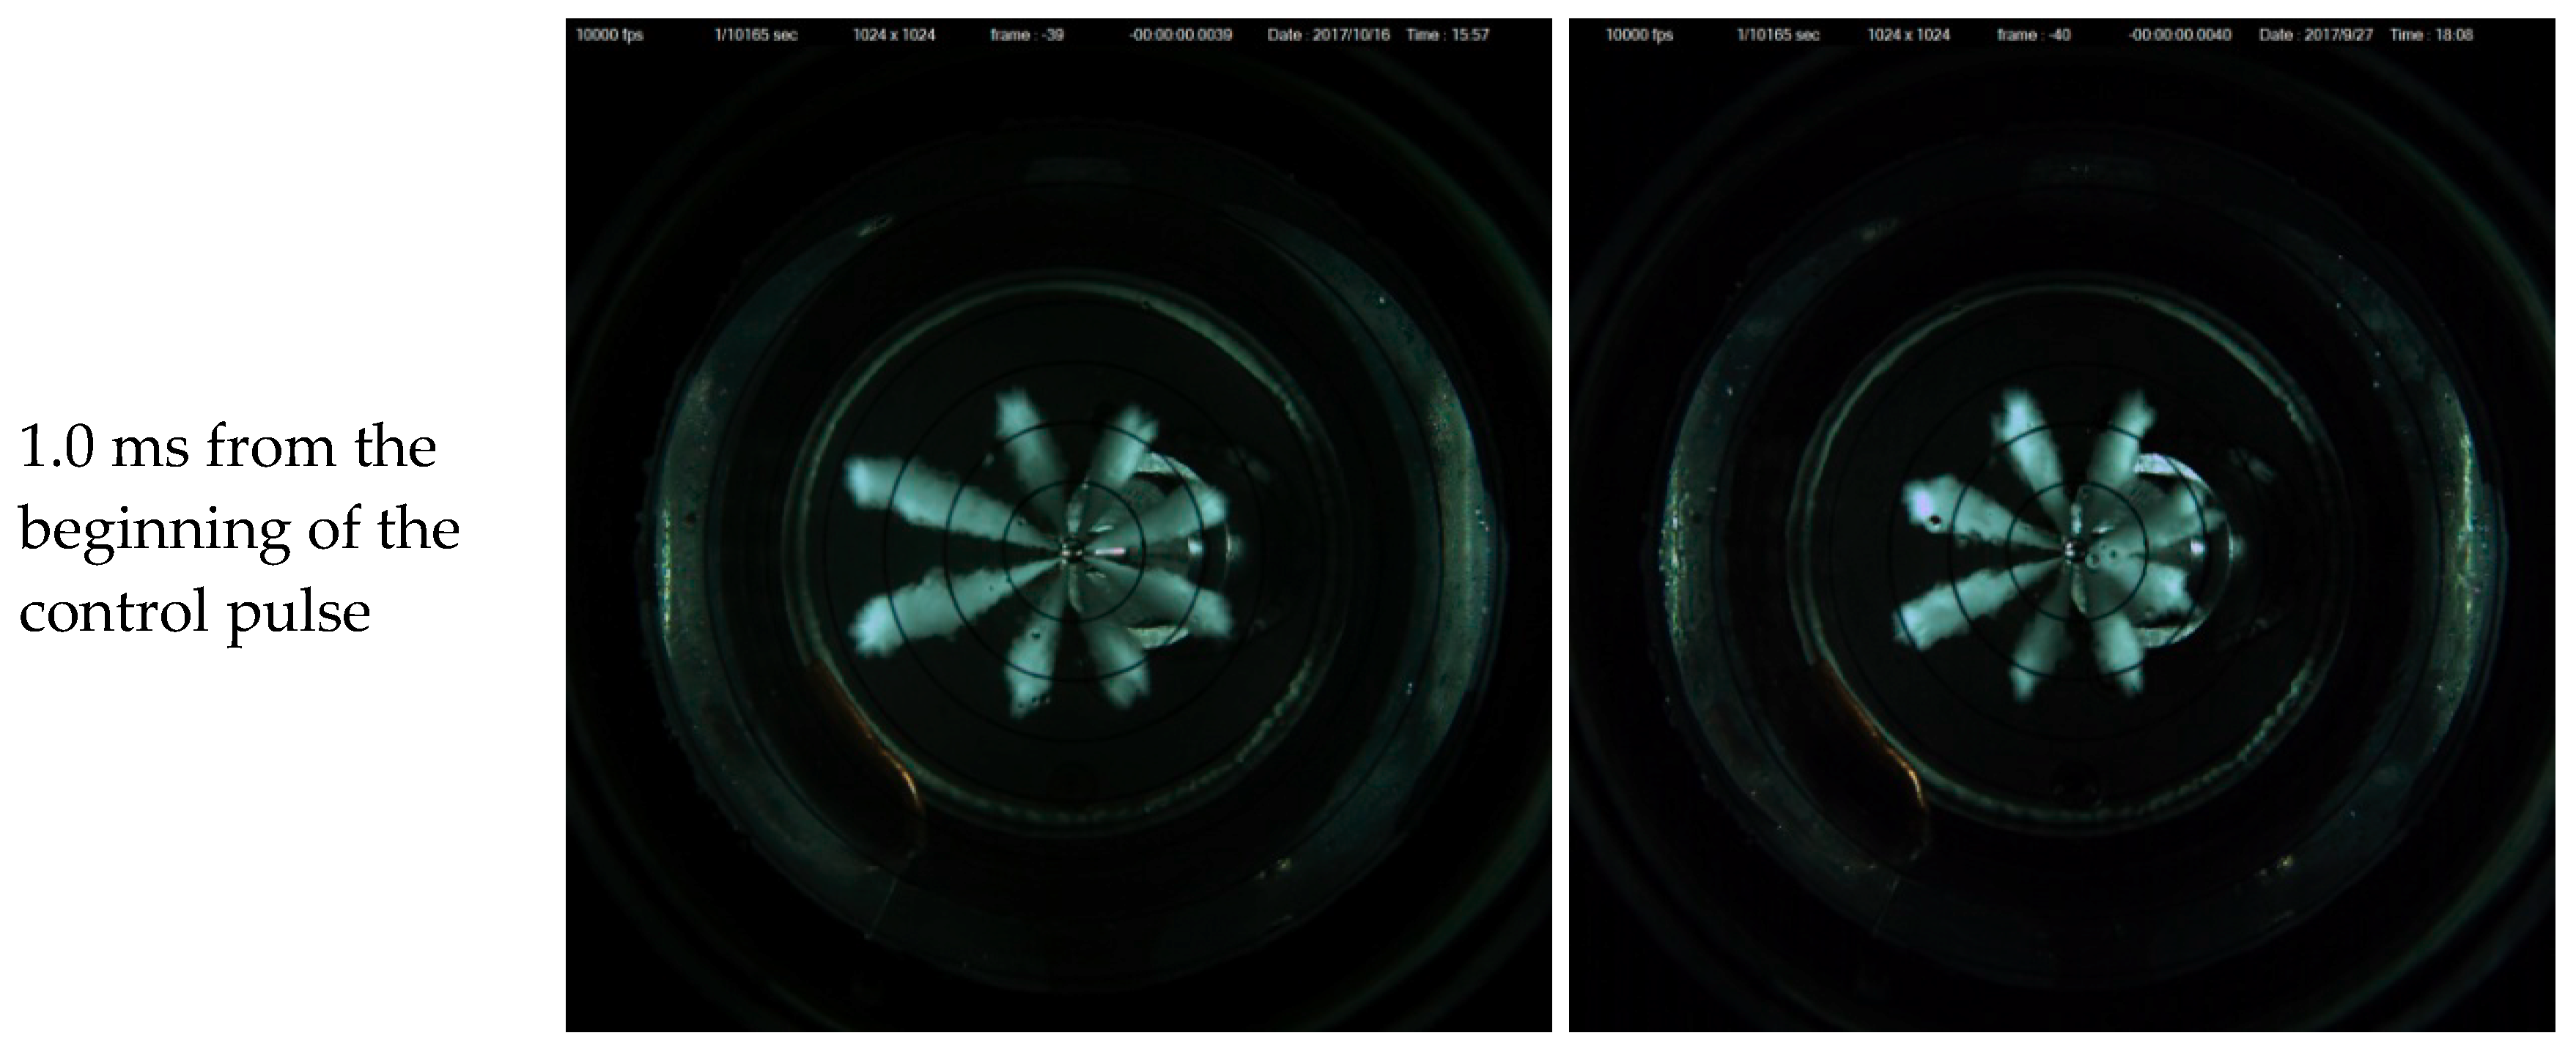The image size is (2576, 1052).
Task: Click the "1.0 ms from the" caption line
Action: 227,447
